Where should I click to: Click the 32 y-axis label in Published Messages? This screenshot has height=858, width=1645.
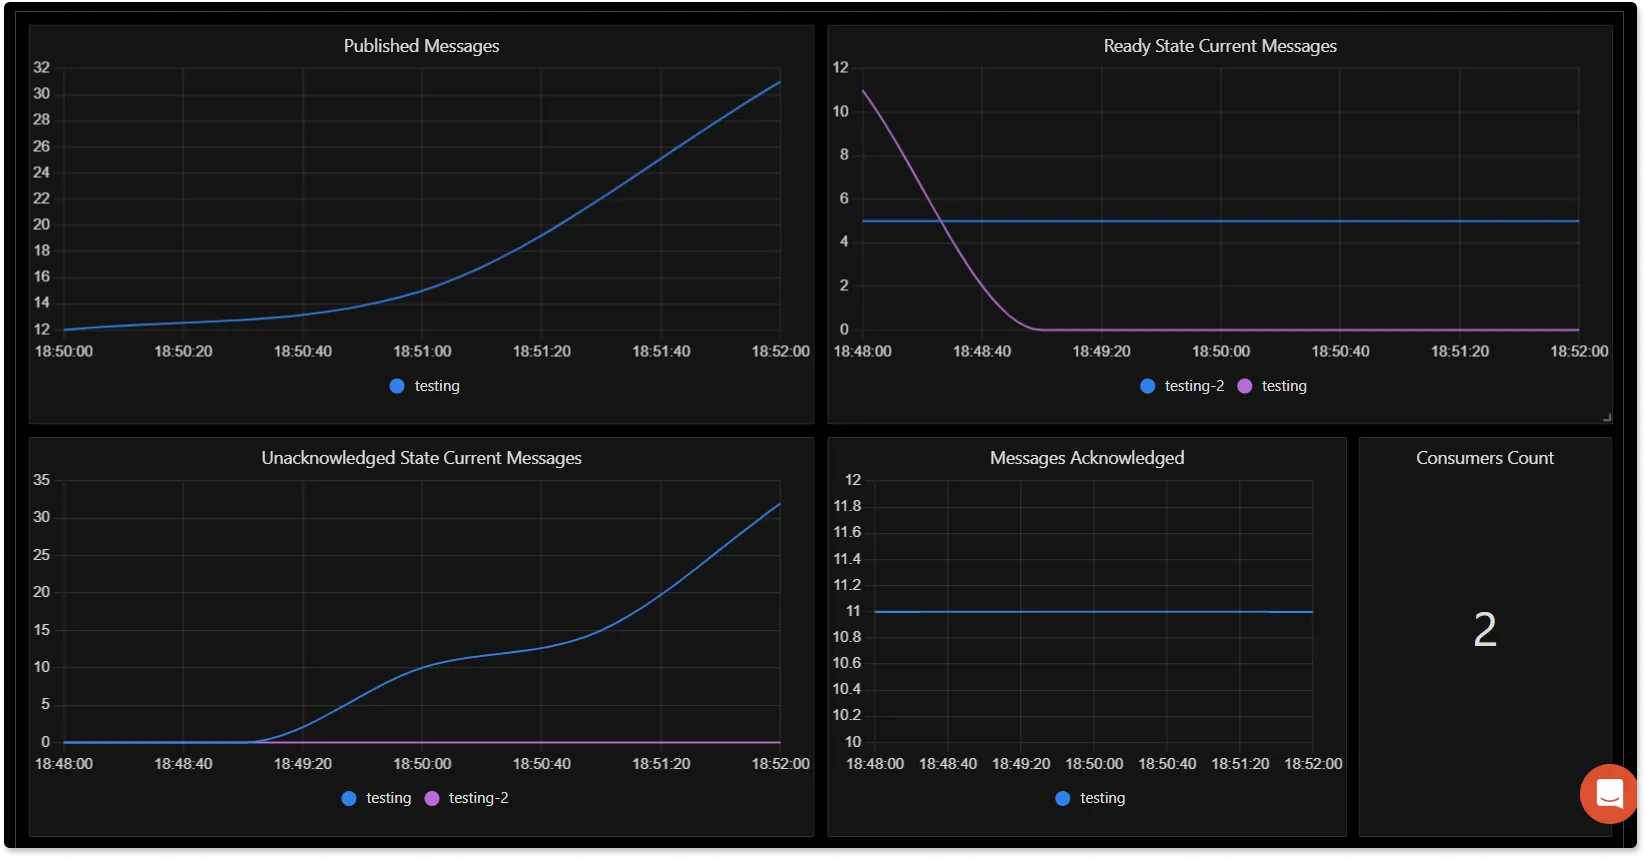tap(41, 68)
